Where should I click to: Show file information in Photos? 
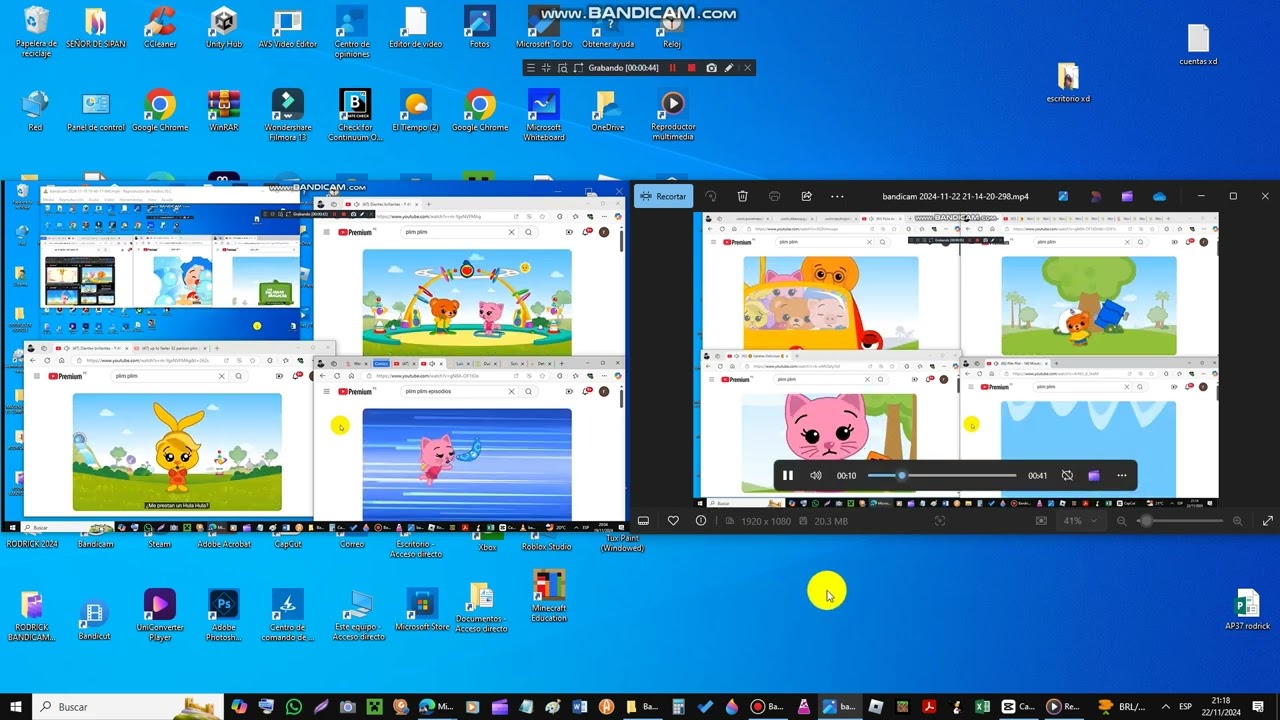701,521
